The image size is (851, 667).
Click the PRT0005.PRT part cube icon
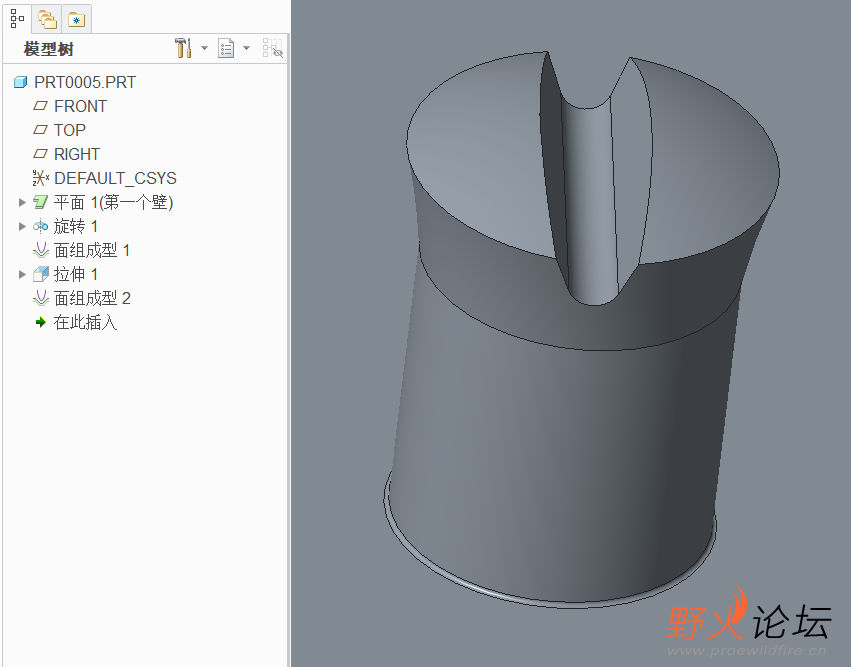click(20, 82)
